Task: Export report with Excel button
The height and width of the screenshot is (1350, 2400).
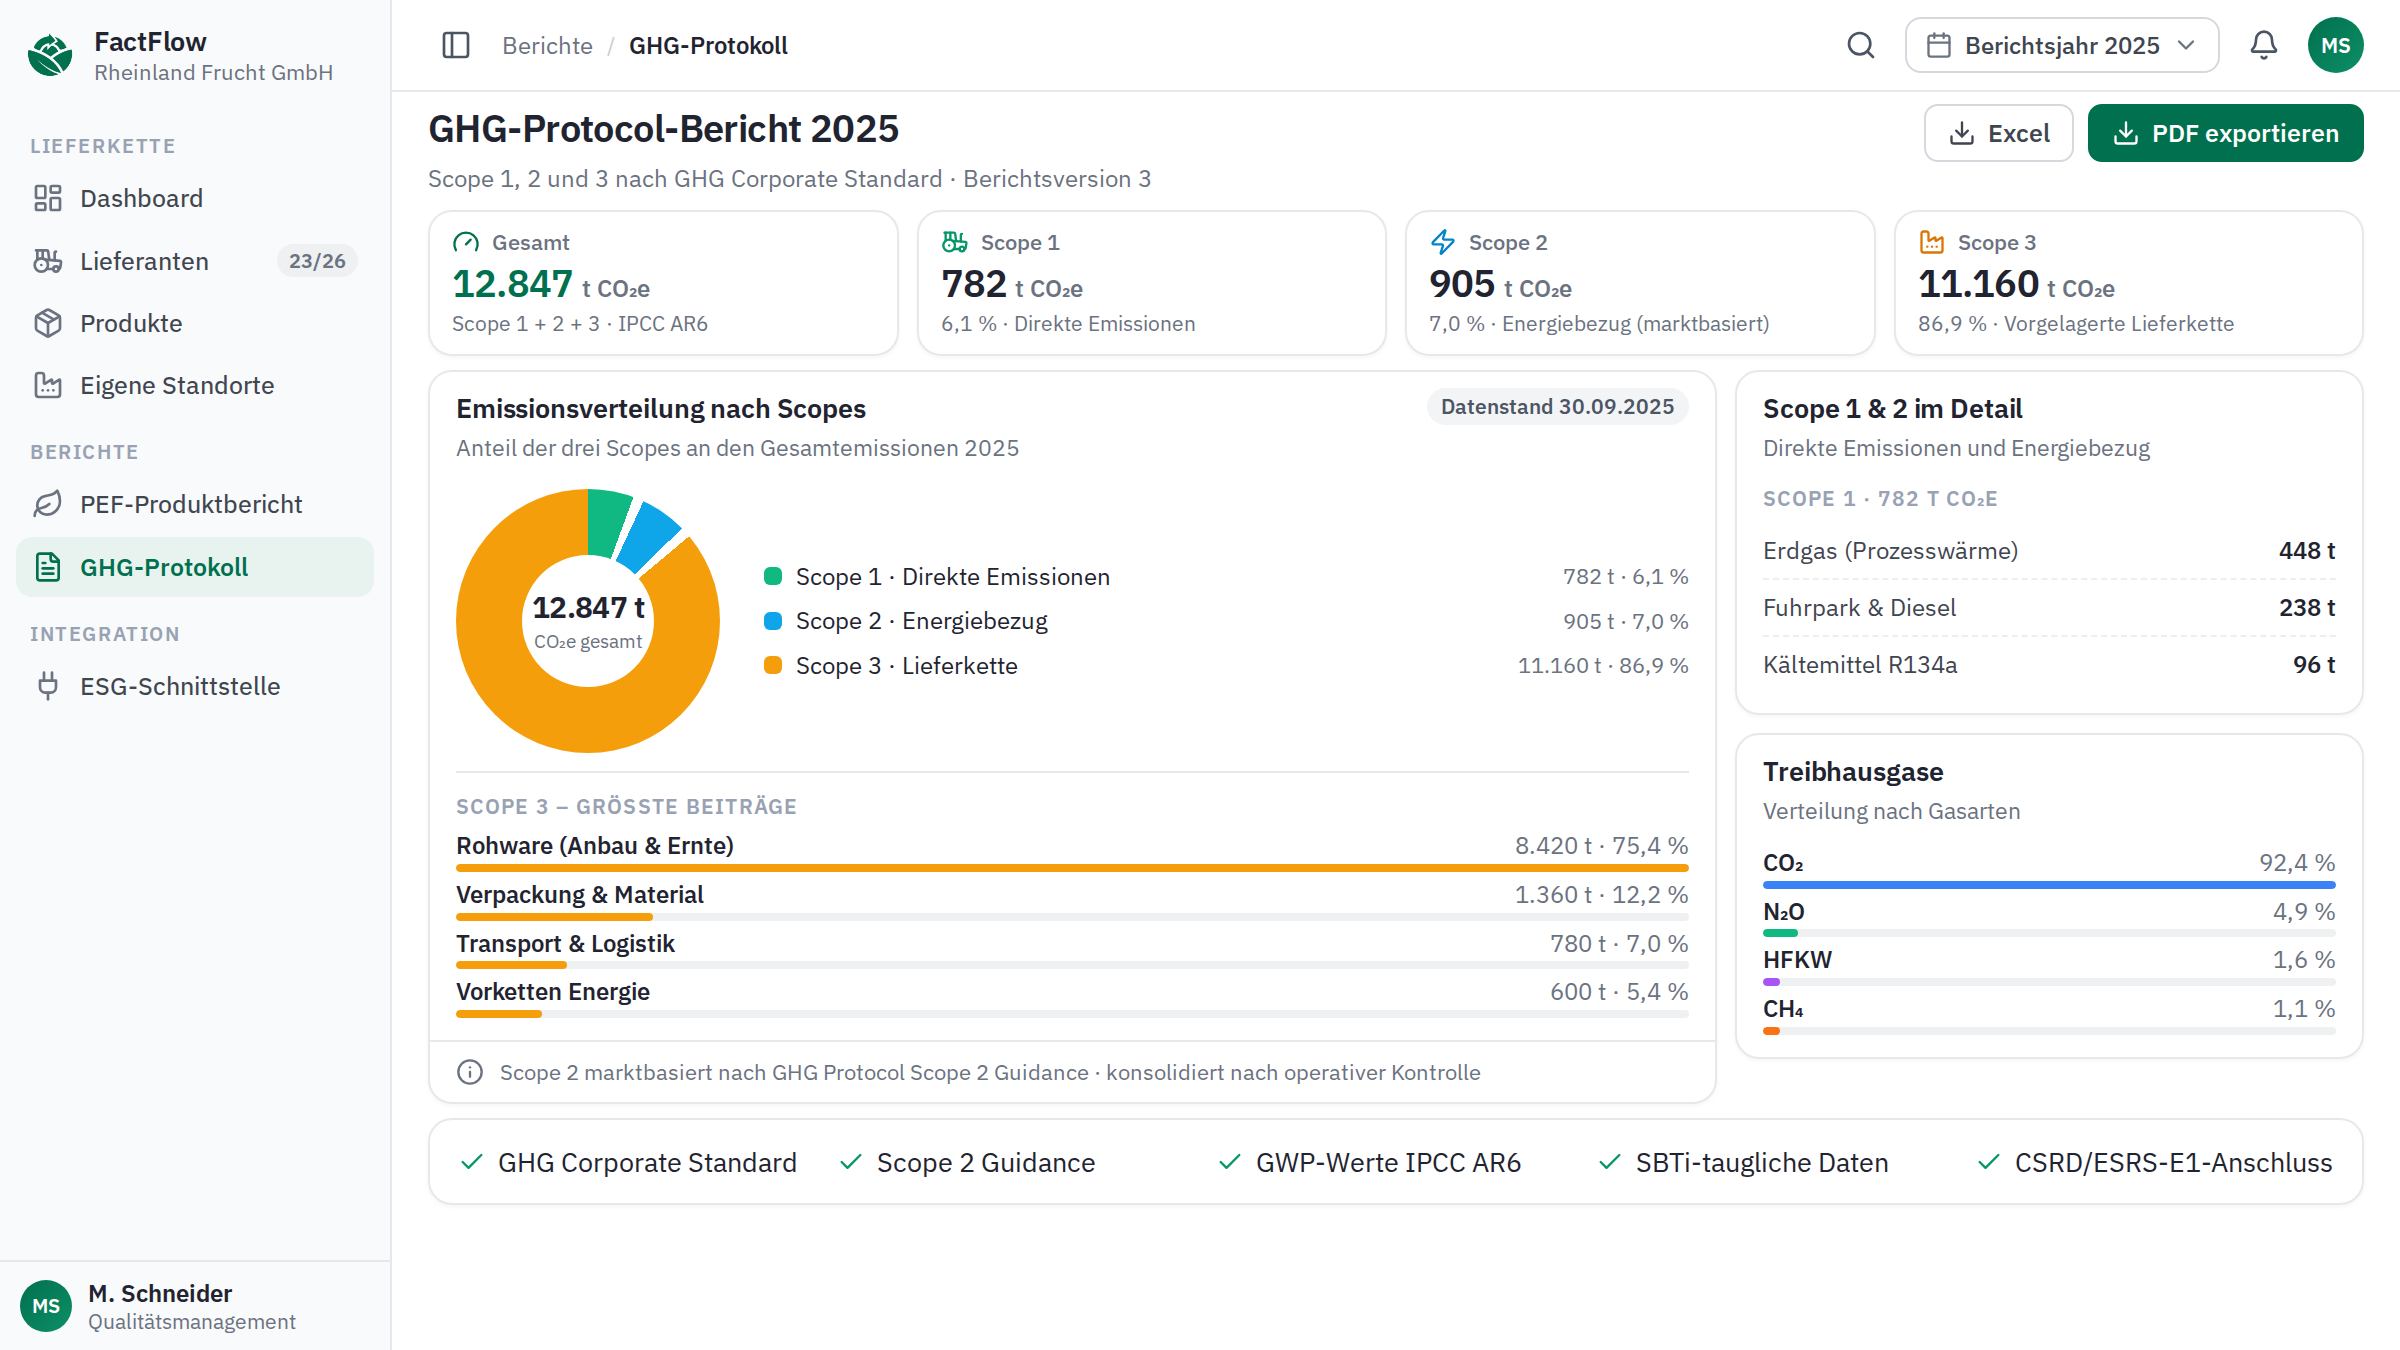Action: coord(1999,133)
